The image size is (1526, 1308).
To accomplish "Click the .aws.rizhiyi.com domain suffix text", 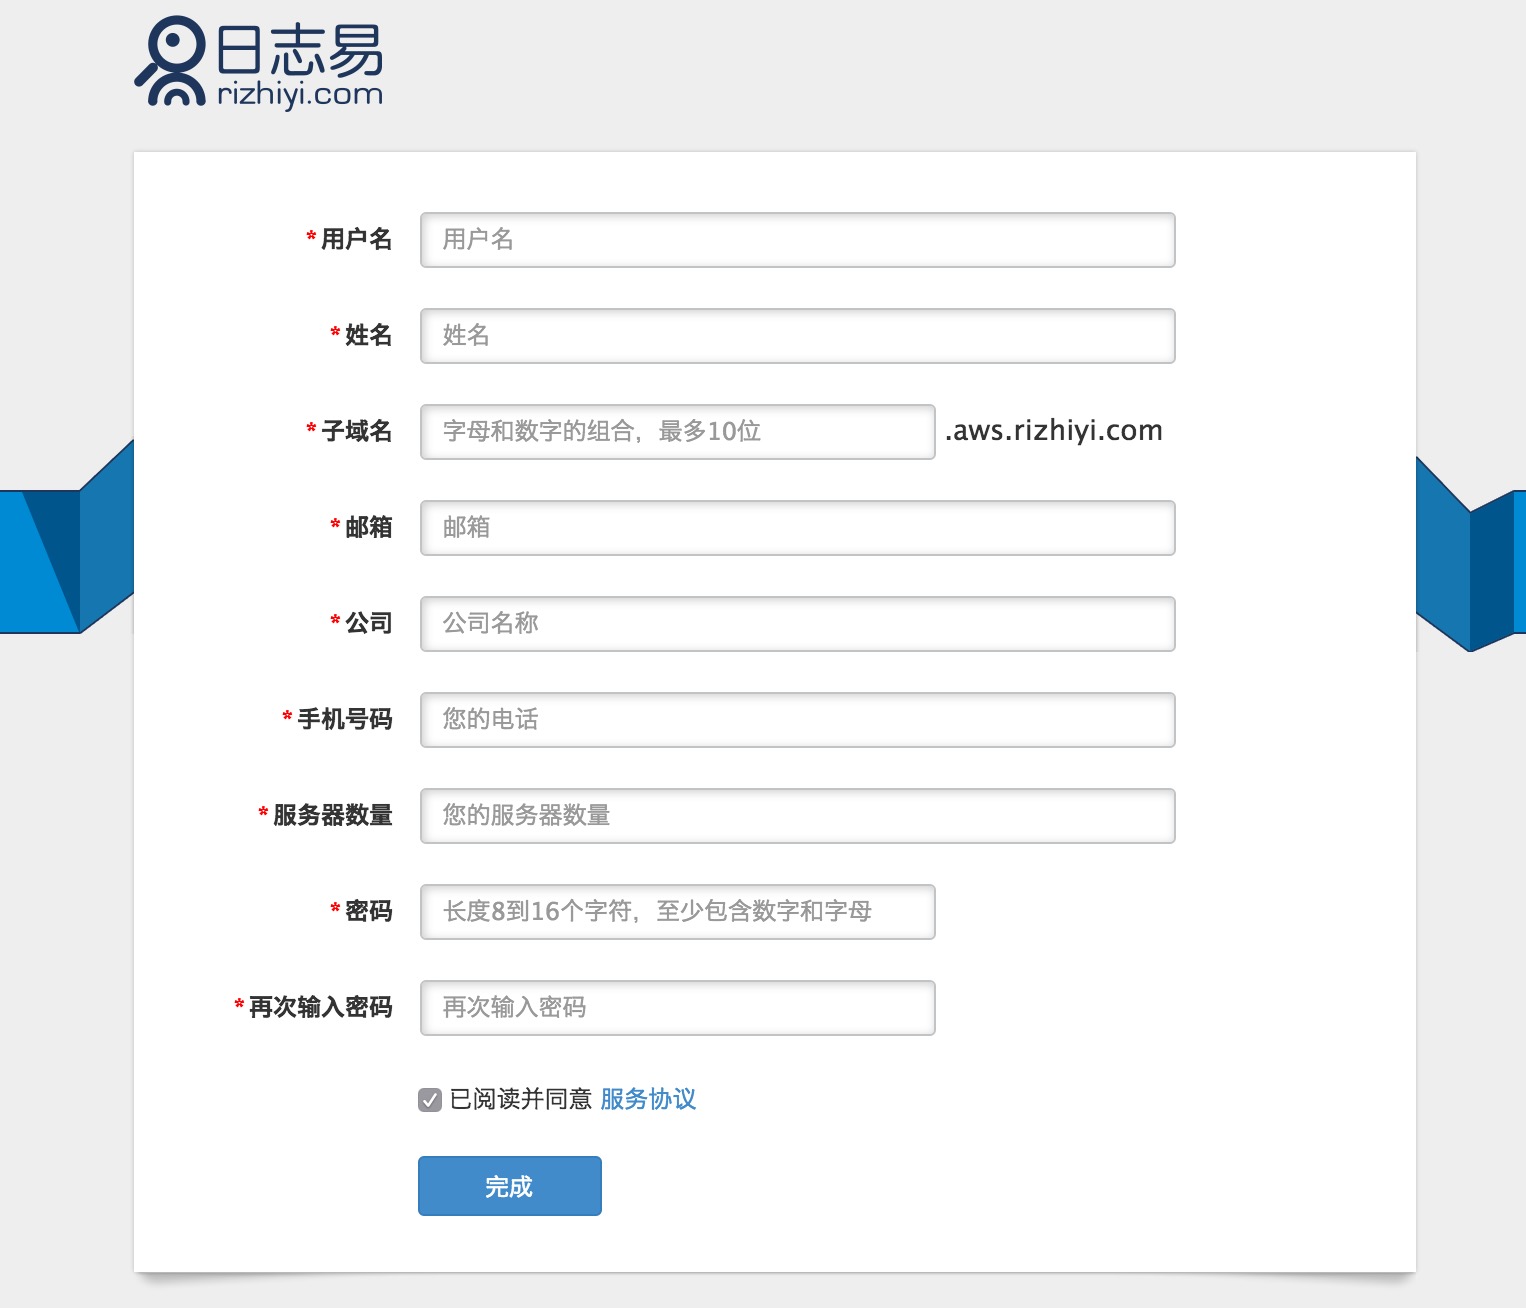I will click(x=1054, y=431).
